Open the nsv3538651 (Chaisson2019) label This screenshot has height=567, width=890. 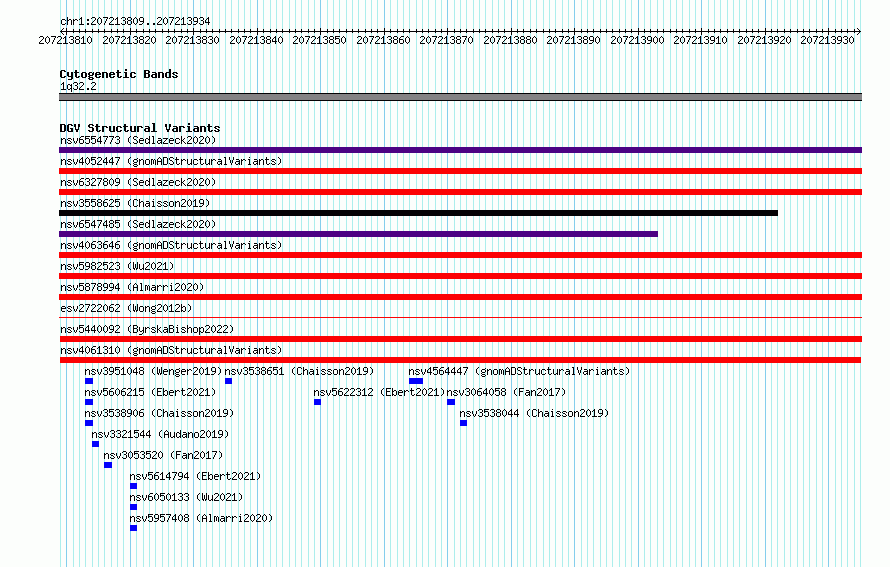299,371
